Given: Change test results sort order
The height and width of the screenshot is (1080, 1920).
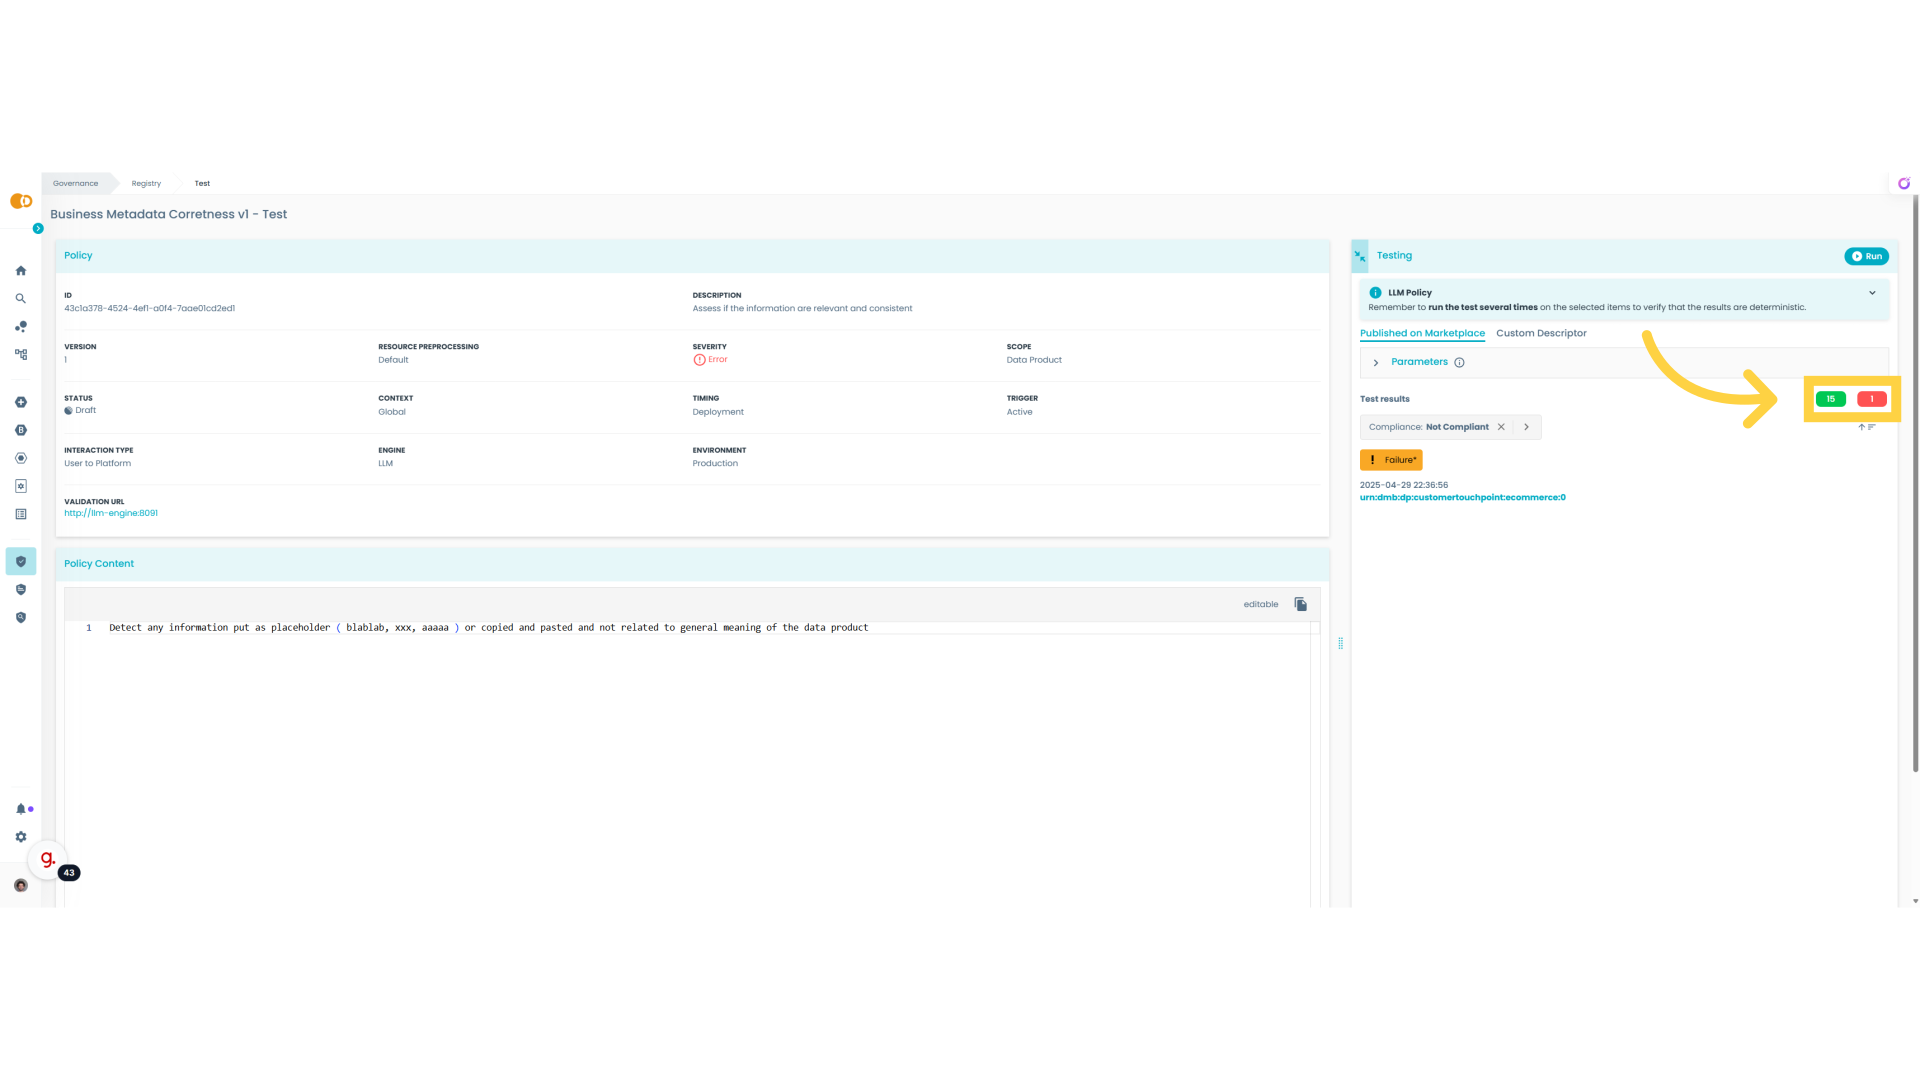Looking at the screenshot, I should click(x=1867, y=427).
